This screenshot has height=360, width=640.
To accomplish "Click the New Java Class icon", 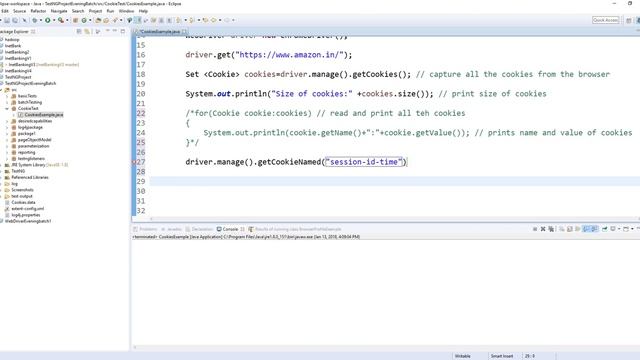I will 84,20.
